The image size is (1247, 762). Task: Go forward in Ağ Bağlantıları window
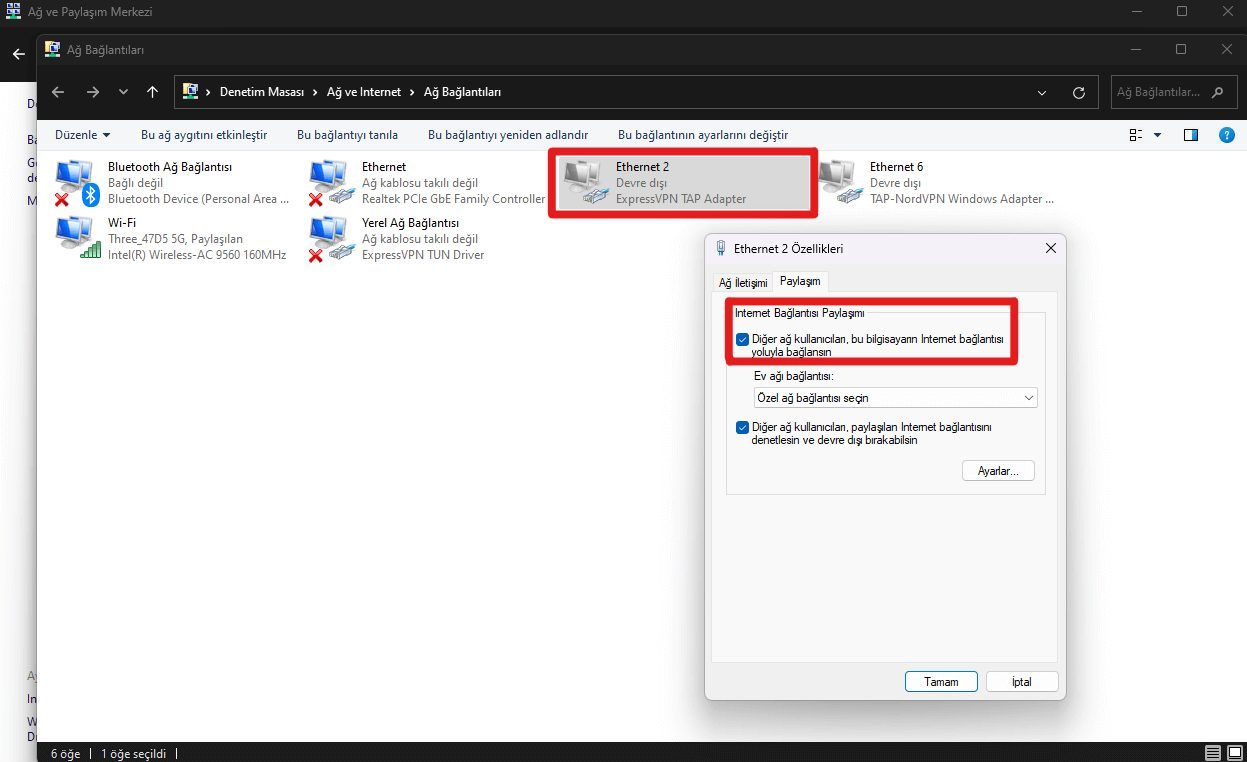click(92, 92)
